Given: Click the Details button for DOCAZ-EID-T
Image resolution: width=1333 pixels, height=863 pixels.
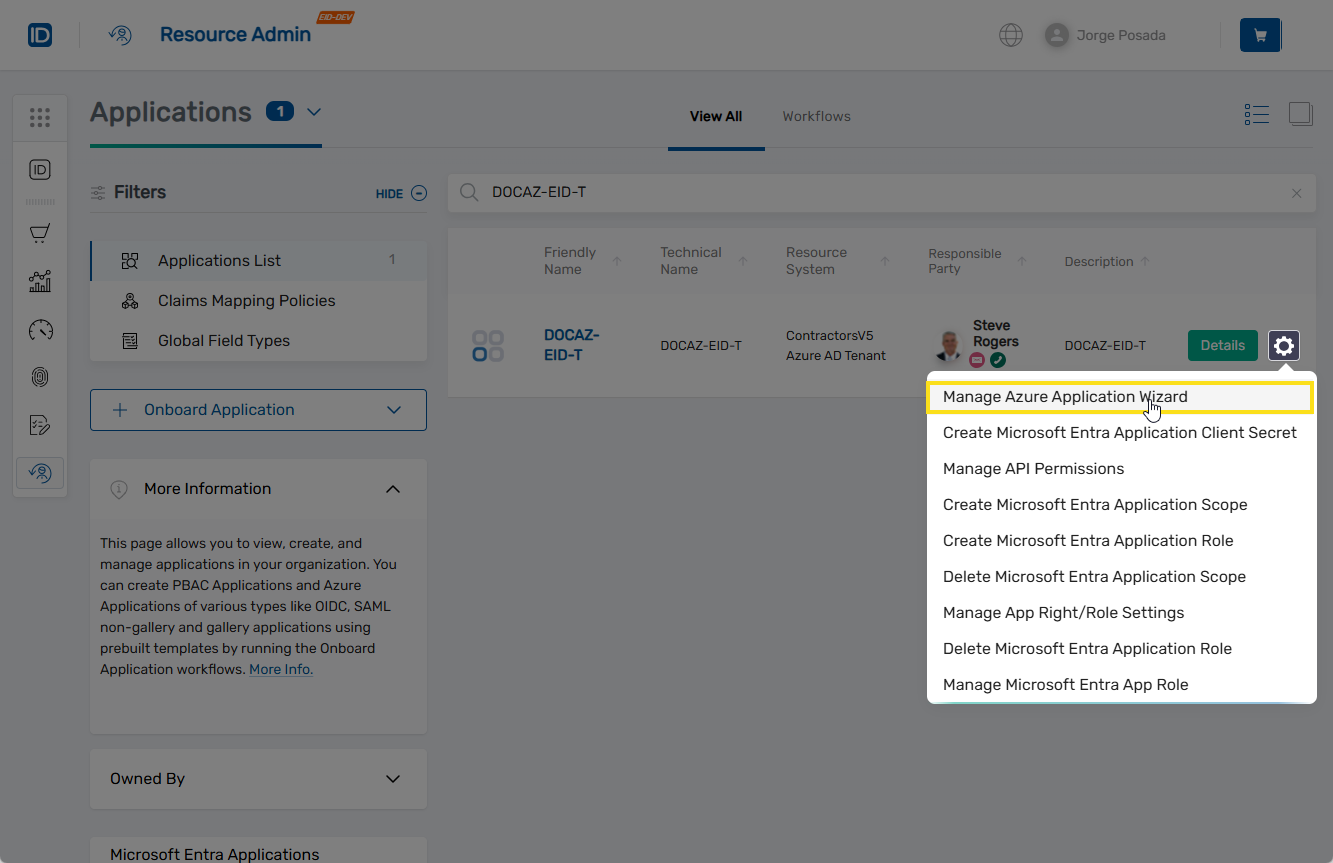Looking at the screenshot, I should [1222, 345].
